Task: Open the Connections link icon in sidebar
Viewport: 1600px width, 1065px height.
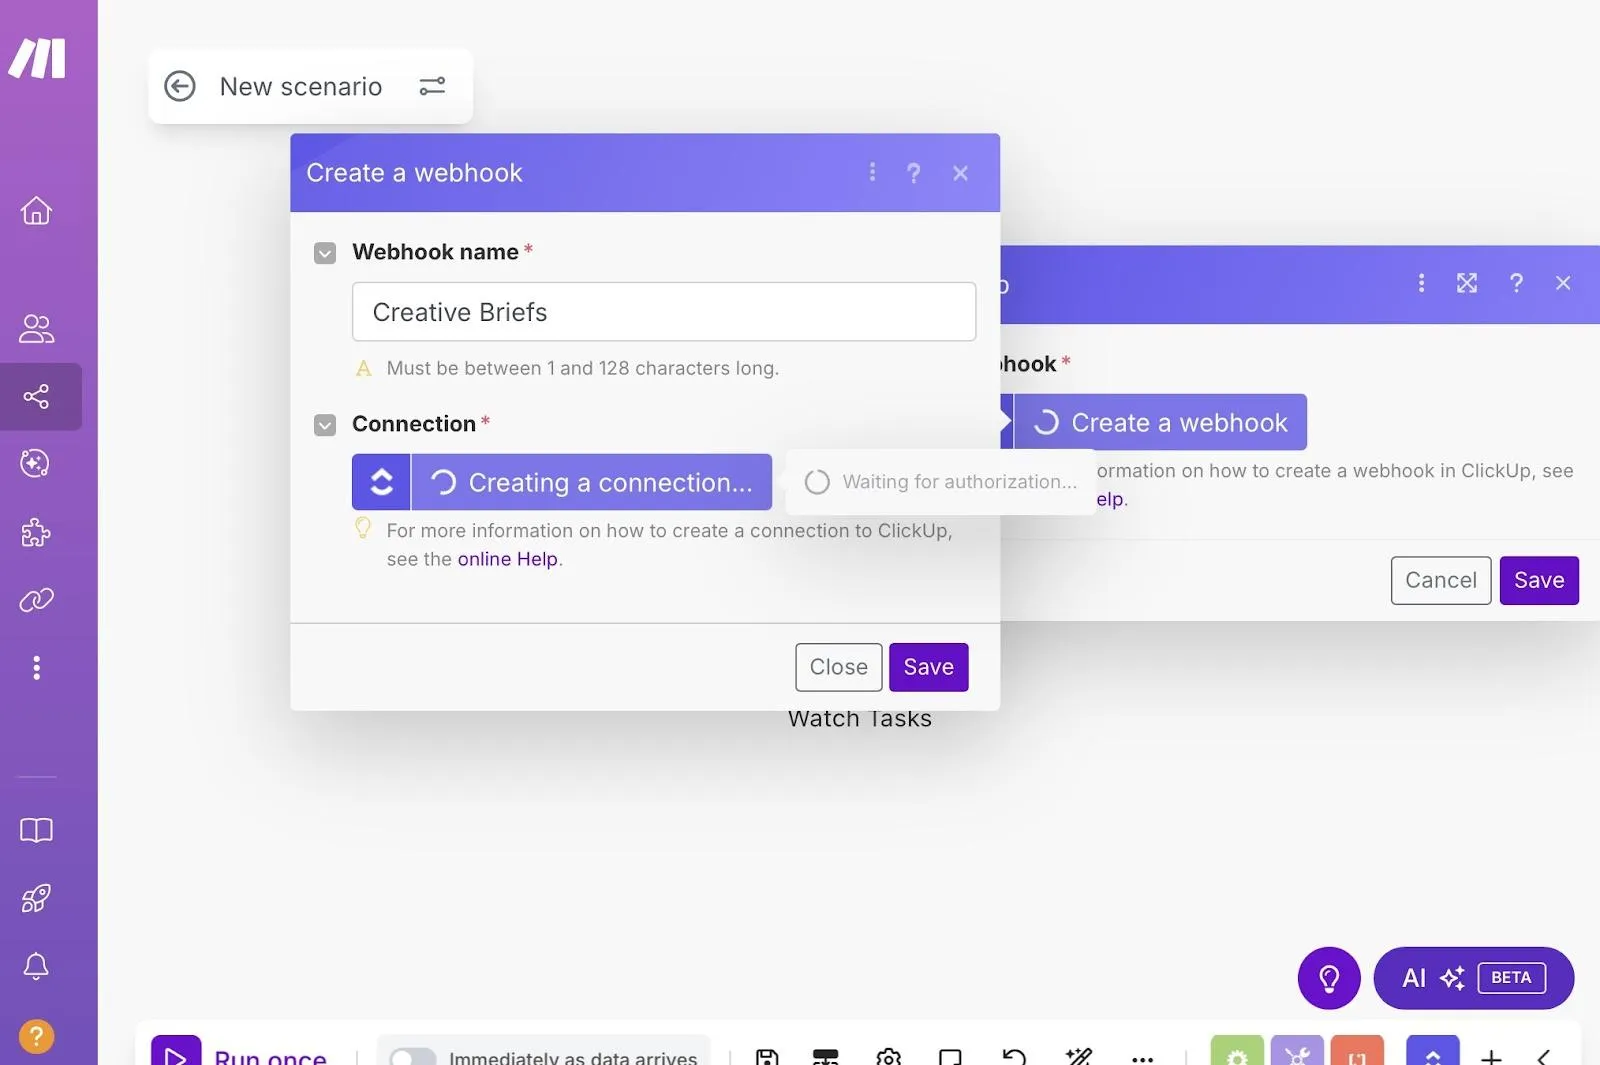Action: 36,600
